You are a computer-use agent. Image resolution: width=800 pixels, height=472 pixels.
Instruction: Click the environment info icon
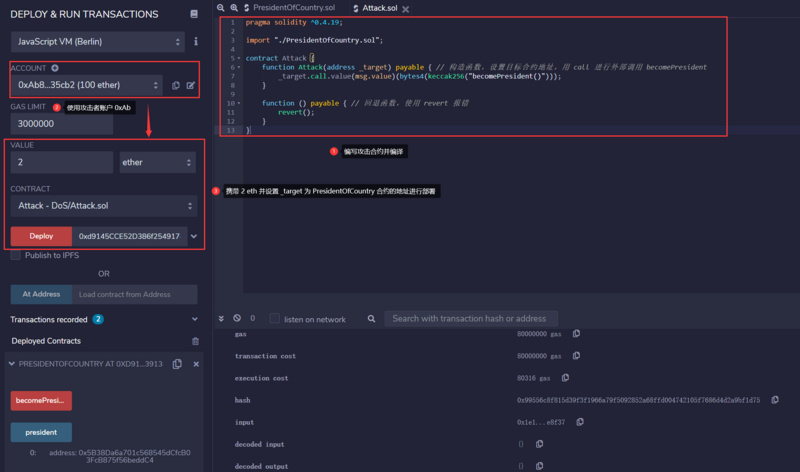point(196,41)
